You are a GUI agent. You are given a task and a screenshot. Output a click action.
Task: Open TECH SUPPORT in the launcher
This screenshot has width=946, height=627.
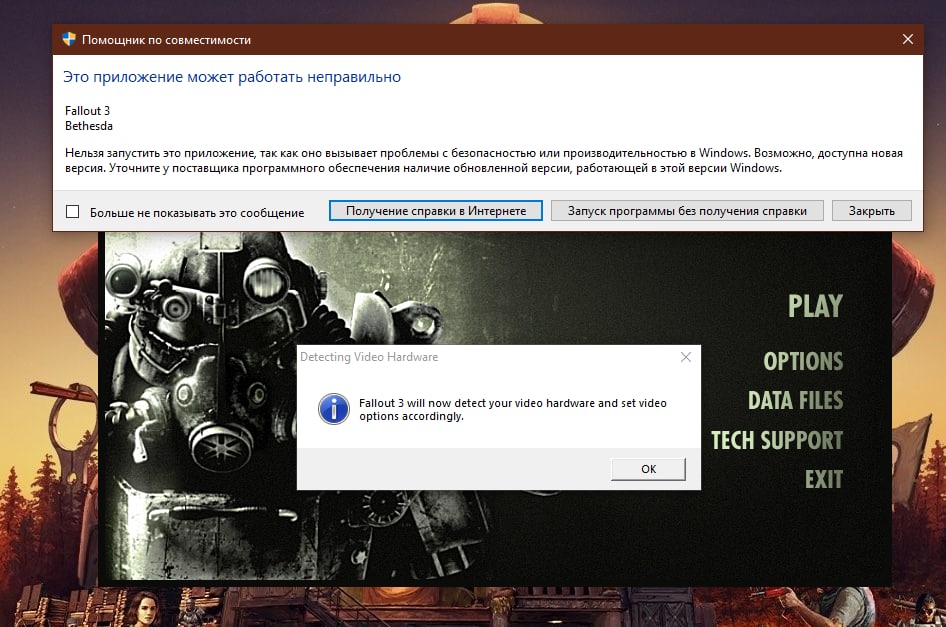(777, 440)
